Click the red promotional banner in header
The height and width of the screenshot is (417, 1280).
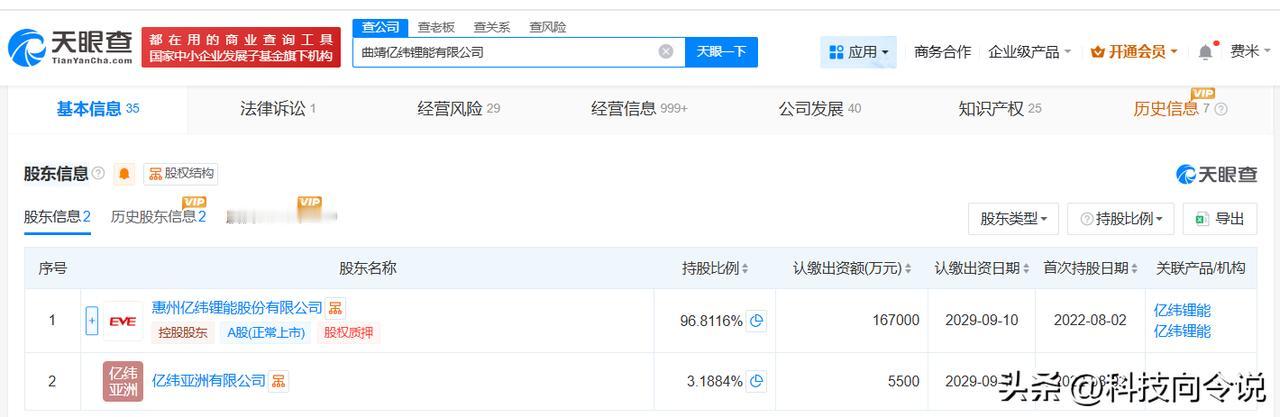pos(241,47)
